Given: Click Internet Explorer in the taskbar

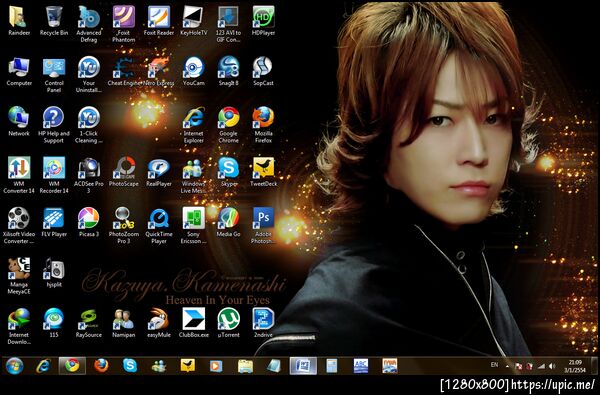Looking at the screenshot, I should [43, 366].
